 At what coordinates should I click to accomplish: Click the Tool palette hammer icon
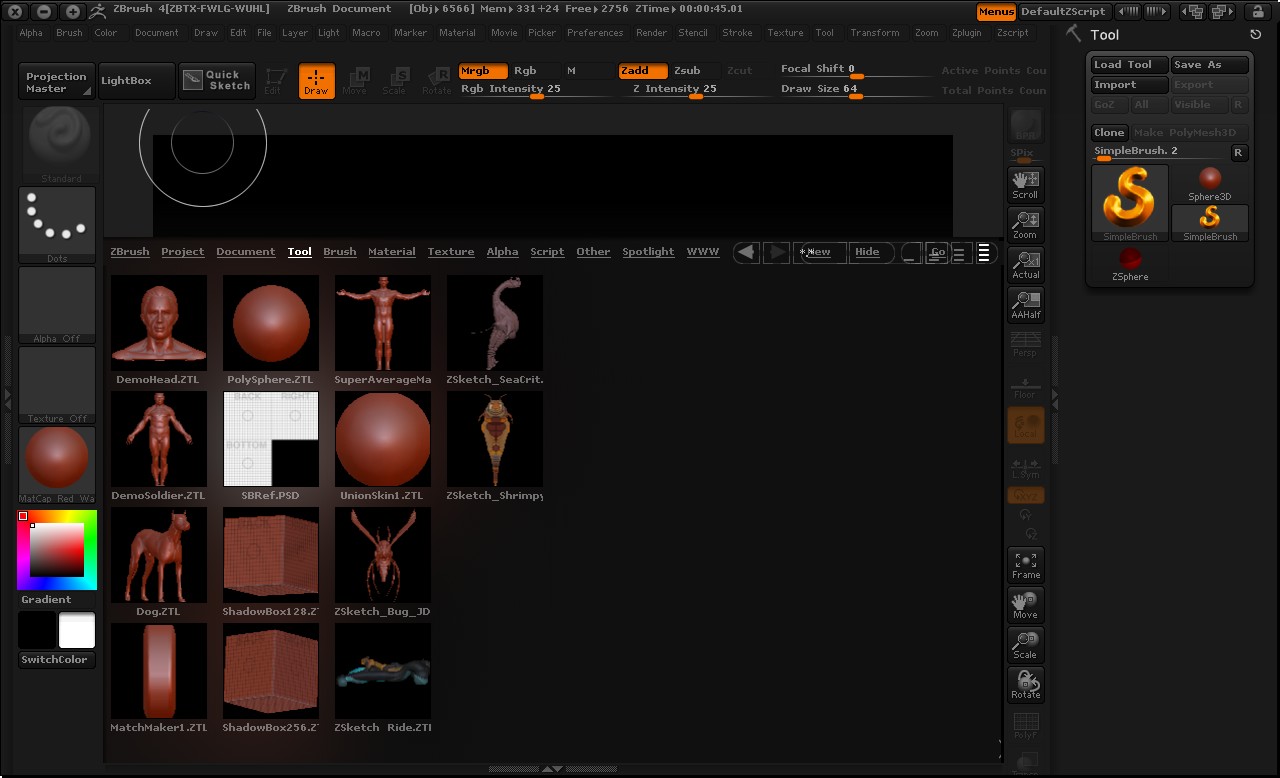click(1074, 34)
